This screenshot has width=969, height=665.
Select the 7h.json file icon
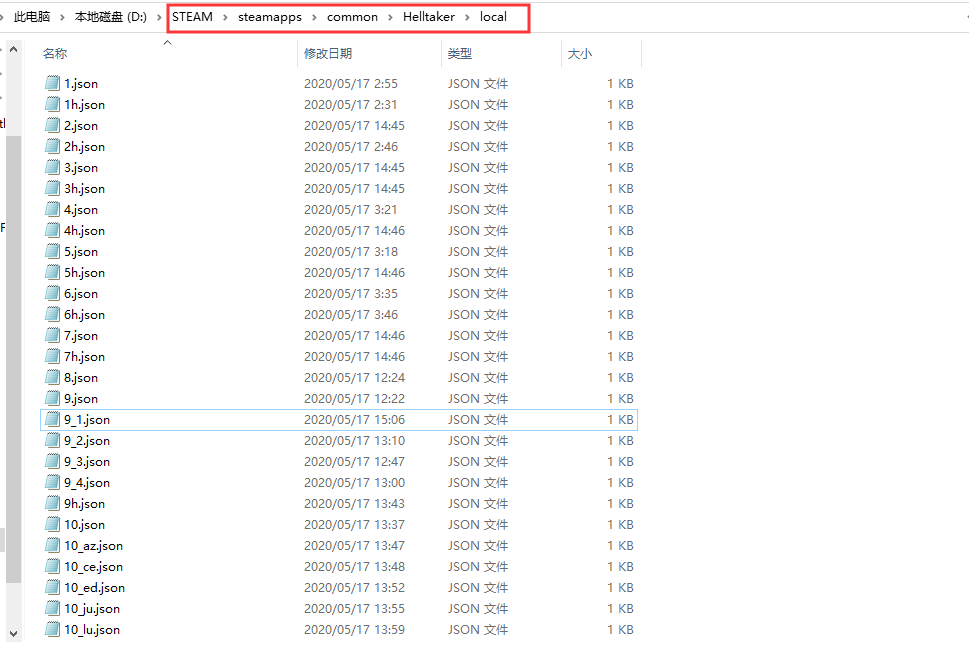click(x=53, y=357)
